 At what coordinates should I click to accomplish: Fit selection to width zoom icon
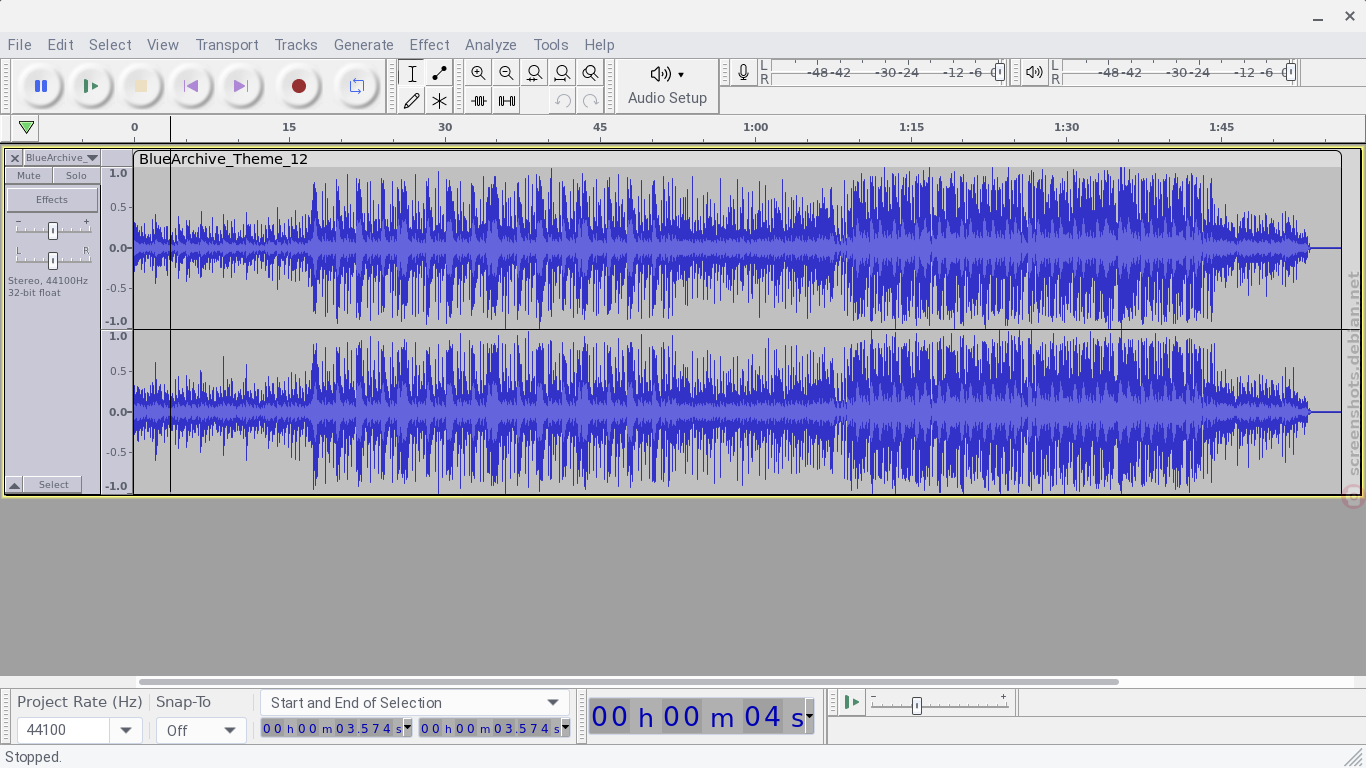click(x=534, y=73)
